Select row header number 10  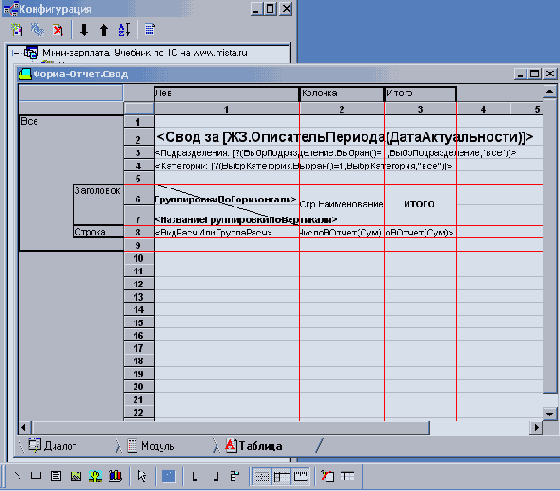click(139, 258)
